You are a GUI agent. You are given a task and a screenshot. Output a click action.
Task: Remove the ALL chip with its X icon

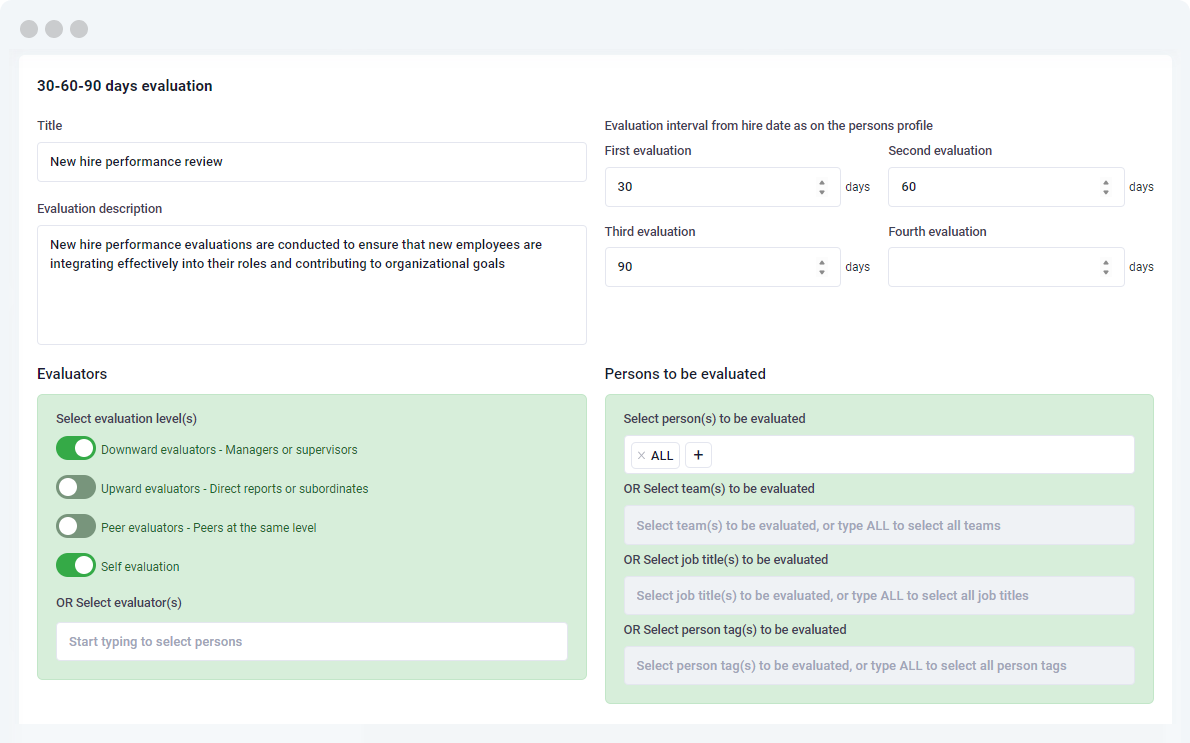[641, 455]
